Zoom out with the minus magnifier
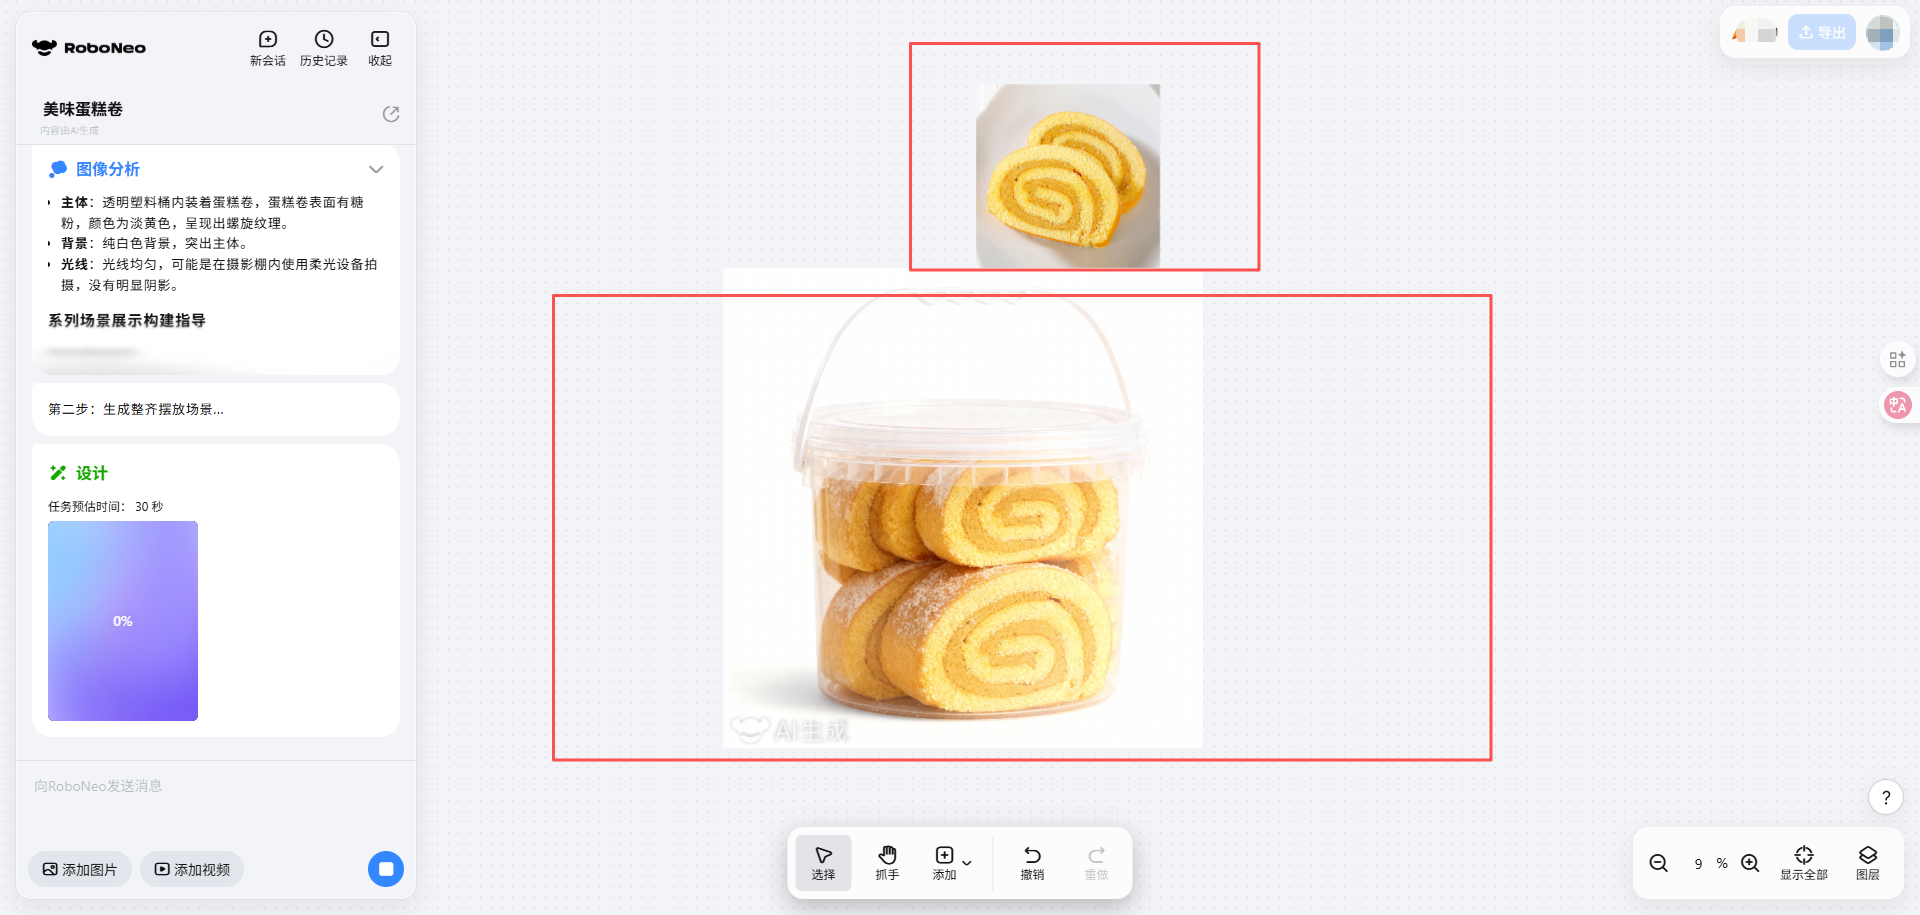The height and width of the screenshot is (915, 1920). (x=1658, y=863)
